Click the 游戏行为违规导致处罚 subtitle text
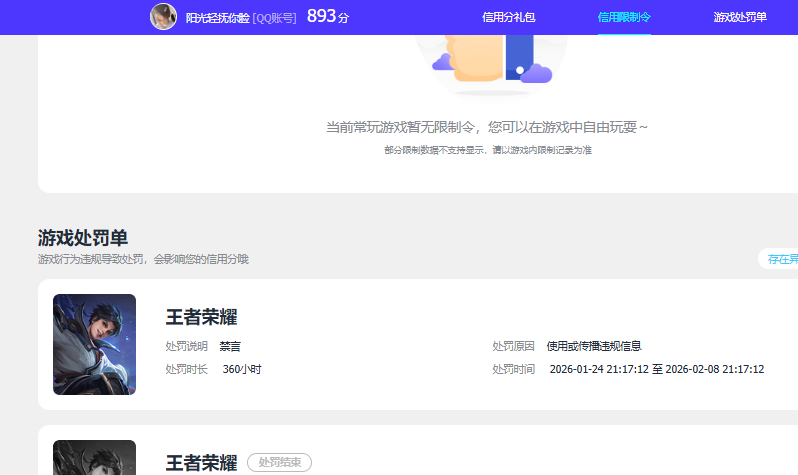798x475 pixels. click(x=143, y=259)
